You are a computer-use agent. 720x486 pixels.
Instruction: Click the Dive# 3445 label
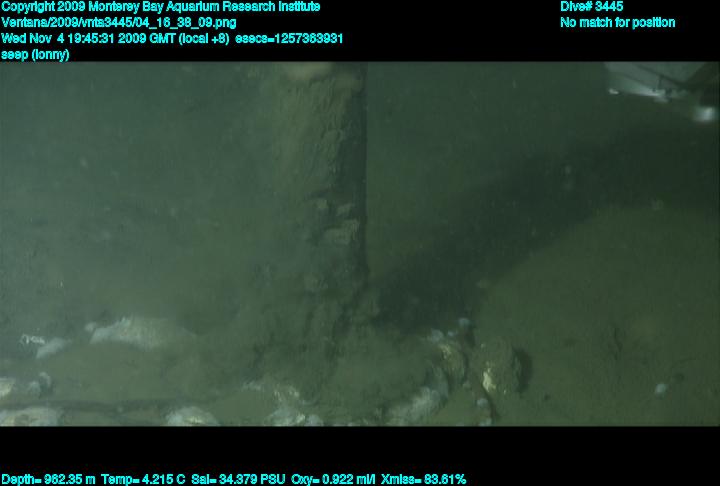pyautogui.click(x=591, y=6)
